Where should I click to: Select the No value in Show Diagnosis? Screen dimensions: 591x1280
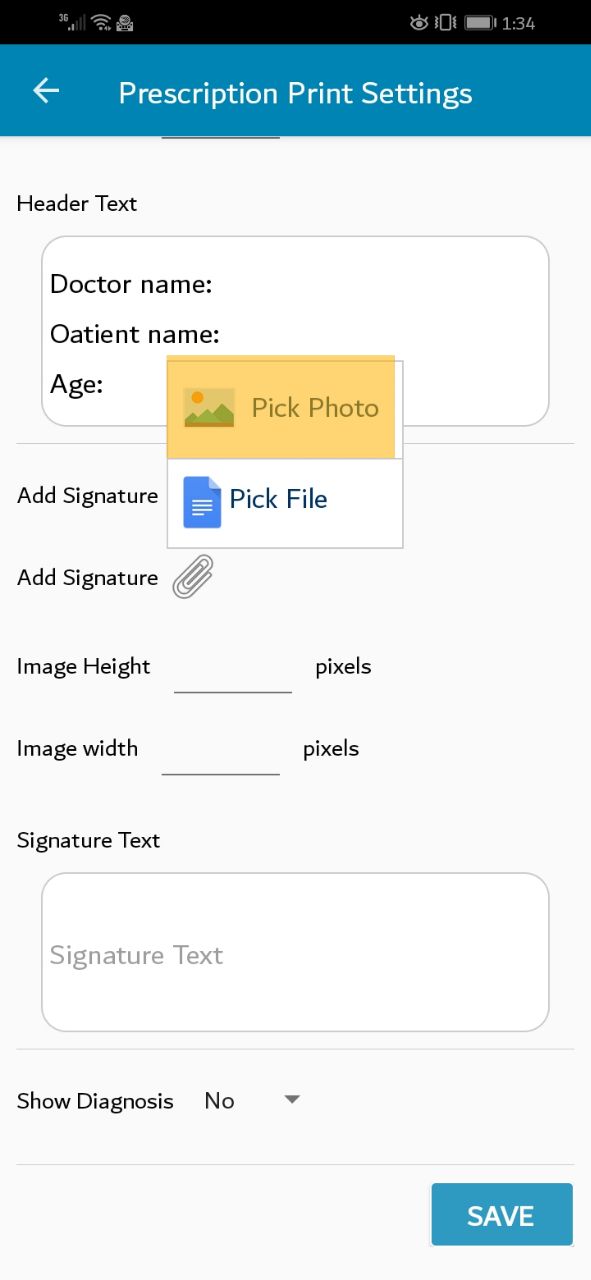coord(219,1101)
